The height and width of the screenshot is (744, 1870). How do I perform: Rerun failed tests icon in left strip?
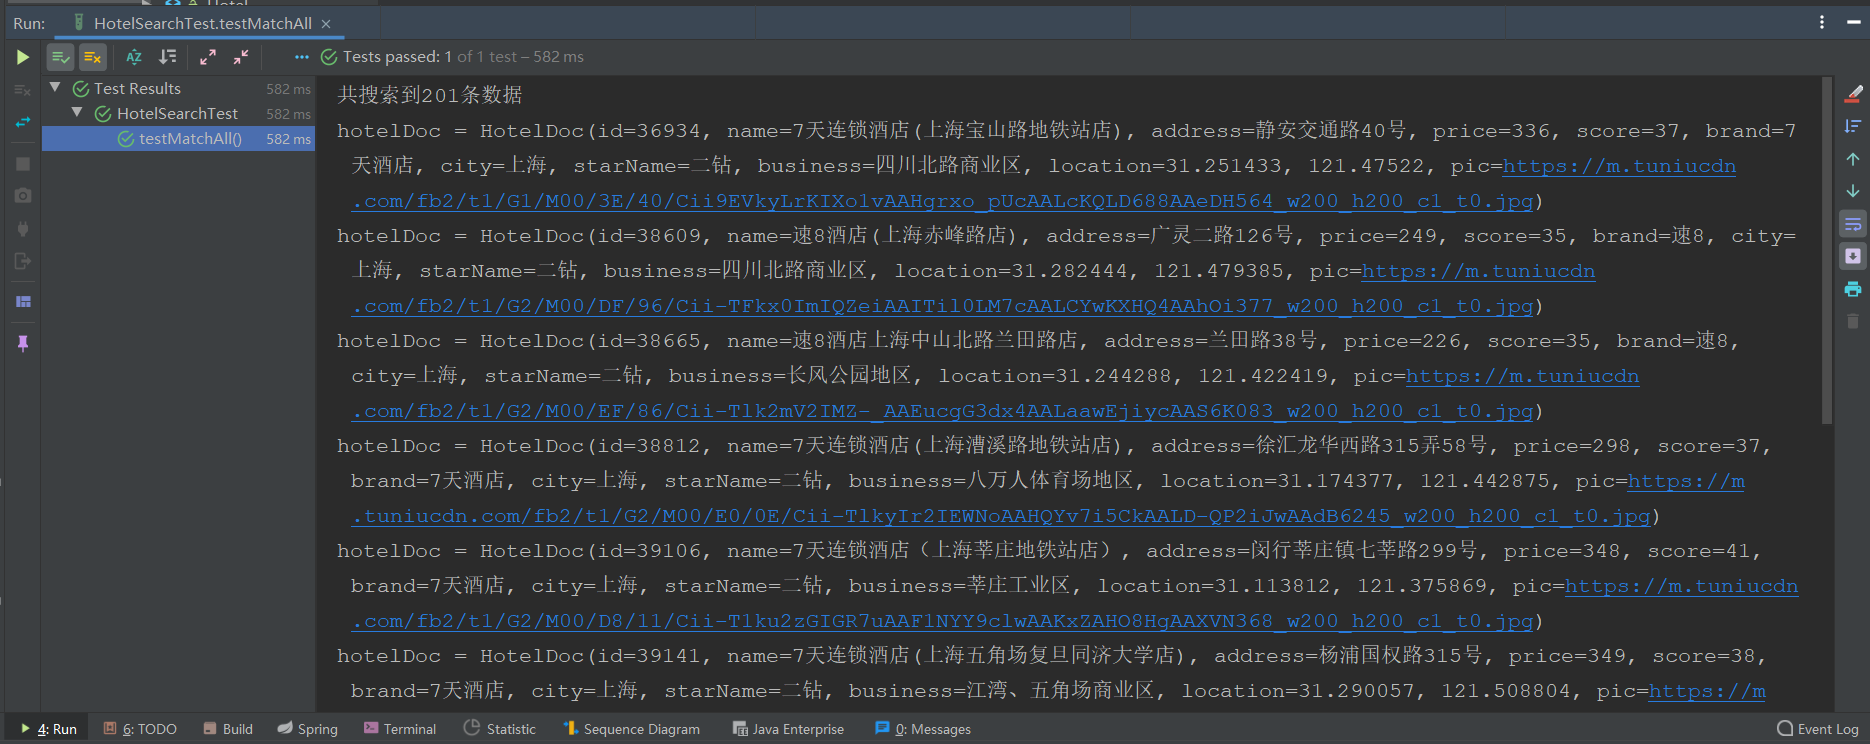tap(22, 90)
